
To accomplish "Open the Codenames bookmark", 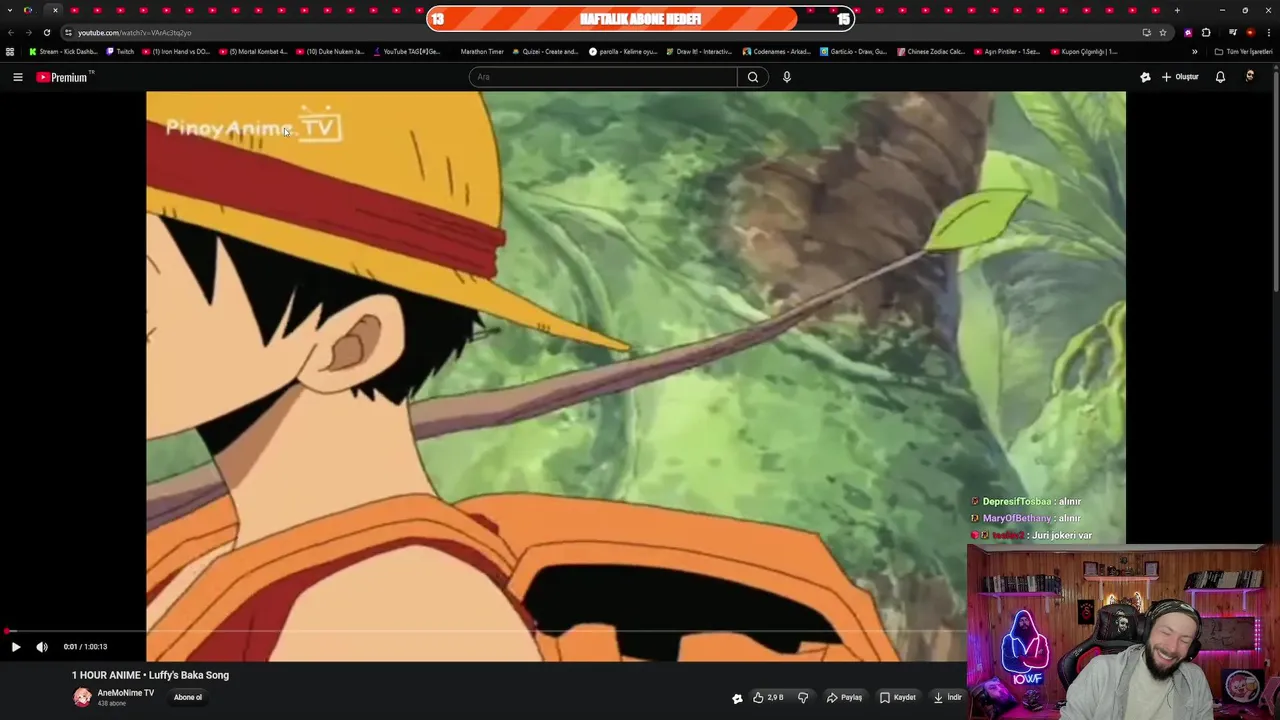I will pos(777,51).
